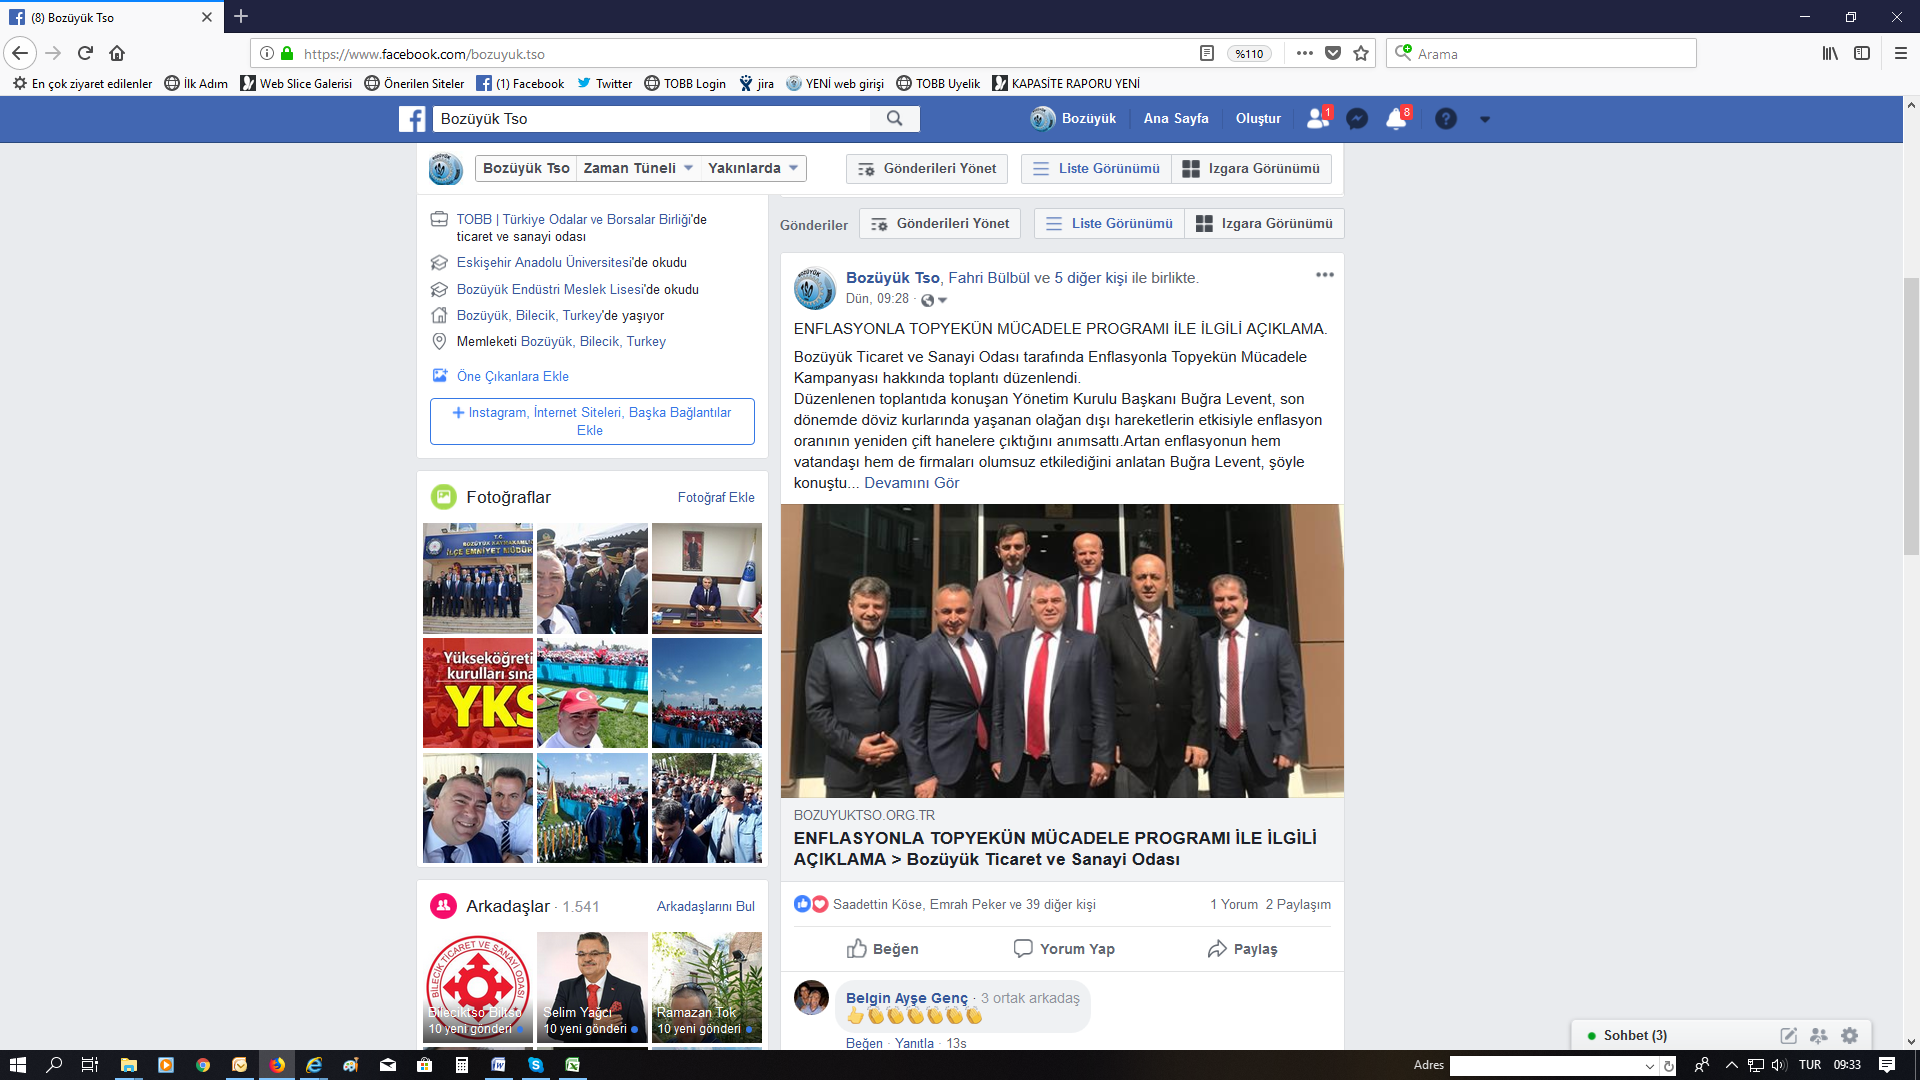The width and height of the screenshot is (1920, 1080).
Task: Click top sticky Gönderileri Yönet button
Action: pyautogui.click(x=927, y=168)
